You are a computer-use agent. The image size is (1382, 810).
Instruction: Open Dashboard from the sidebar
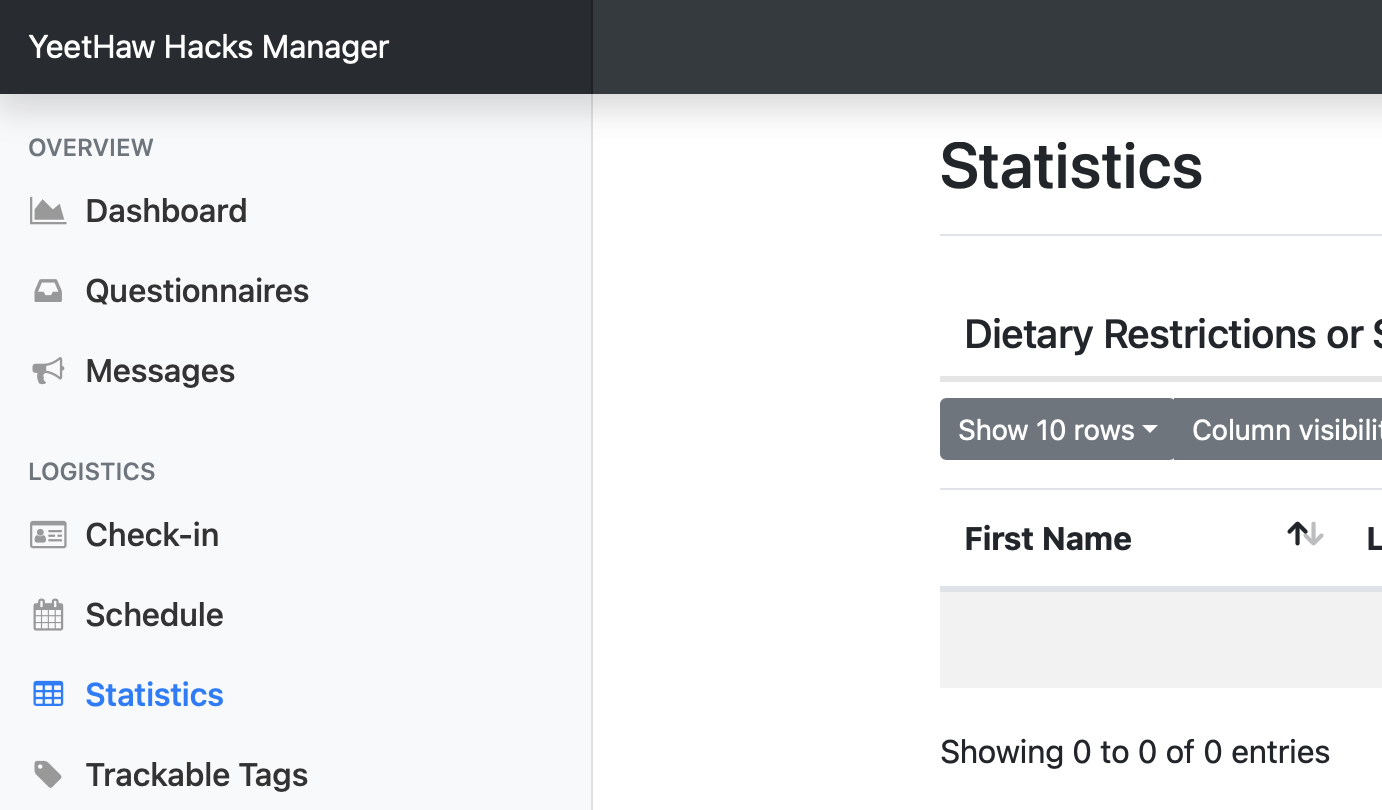point(166,211)
